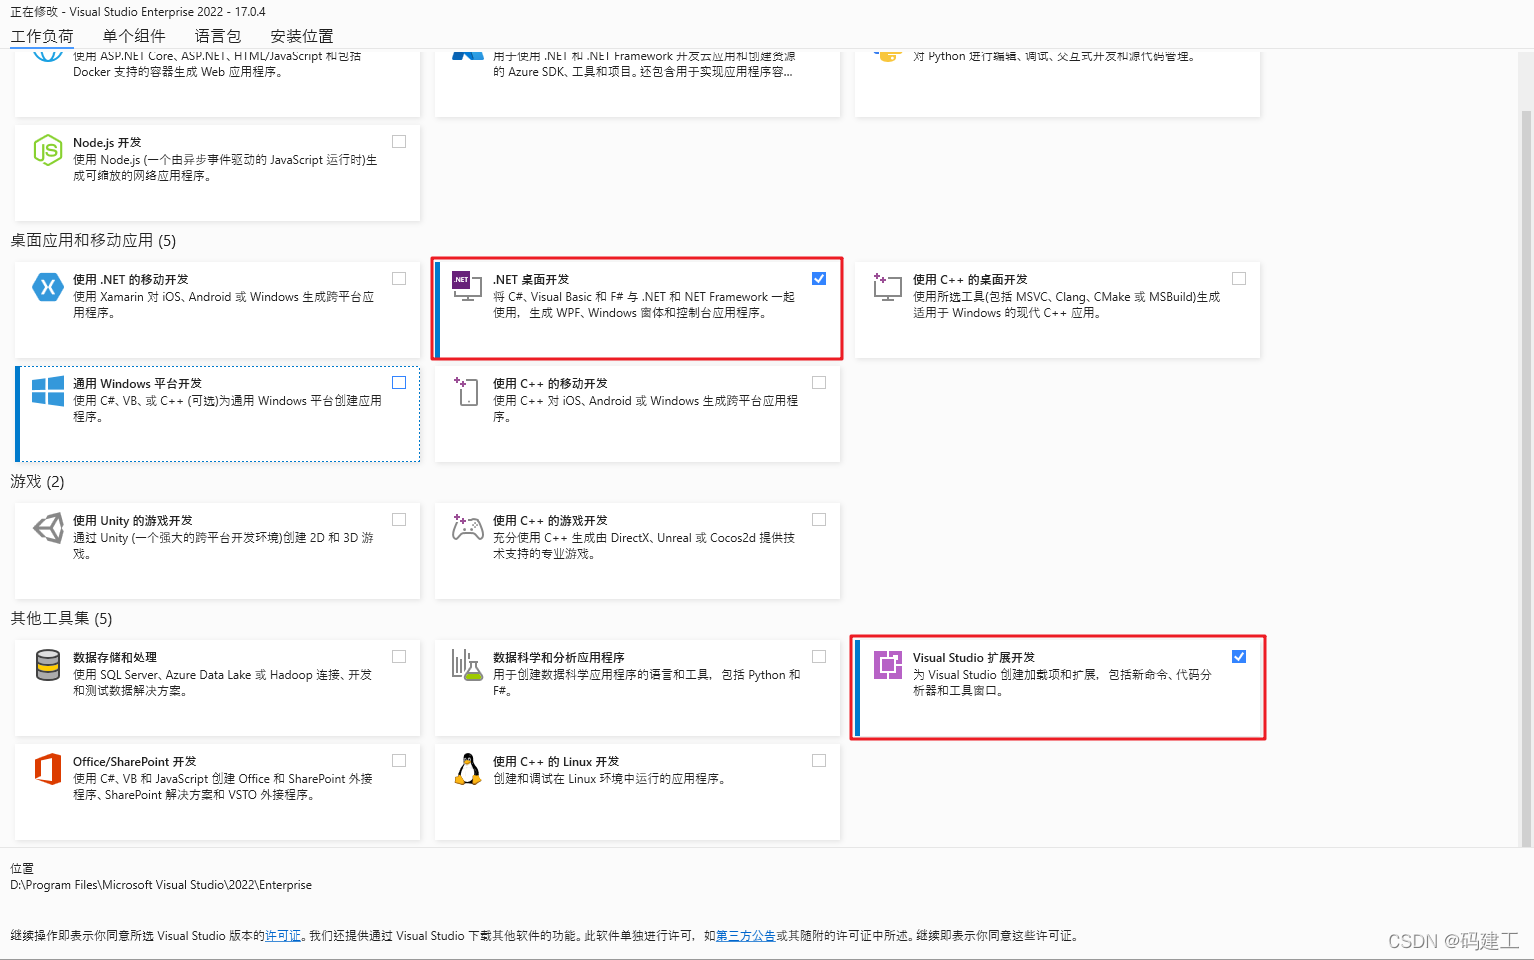1534x960 pixels.
Task: Click the .NET desktop development icon
Action: point(467,286)
